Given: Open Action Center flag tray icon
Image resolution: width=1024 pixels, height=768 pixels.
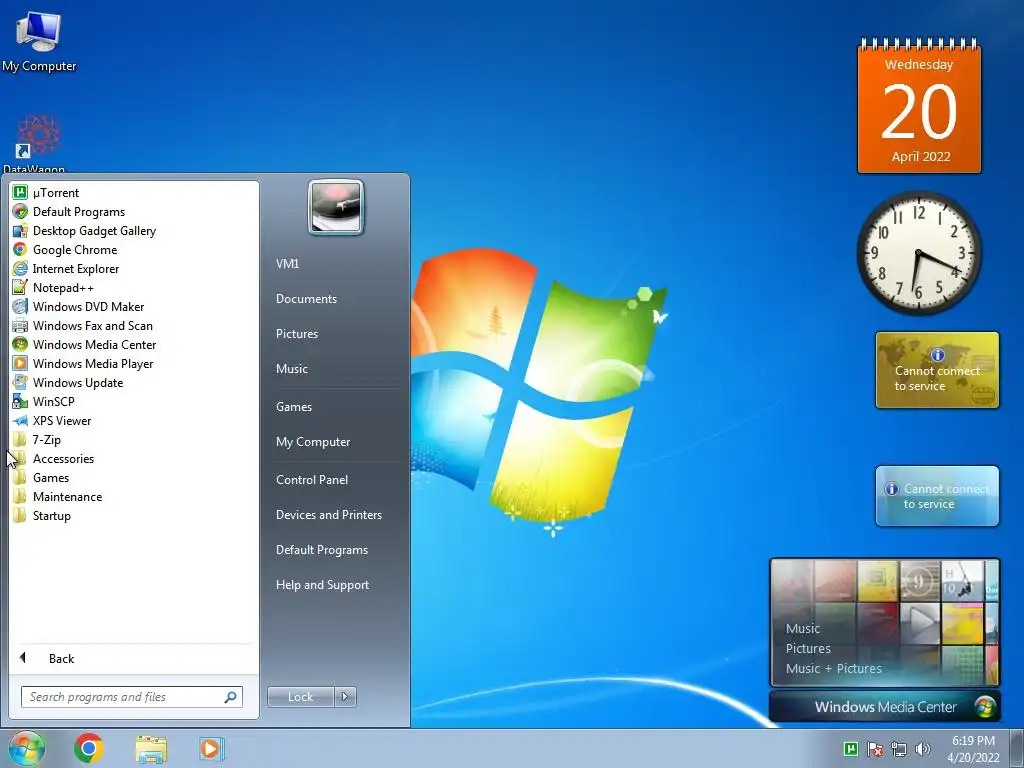Looking at the screenshot, I should tap(875, 749).
